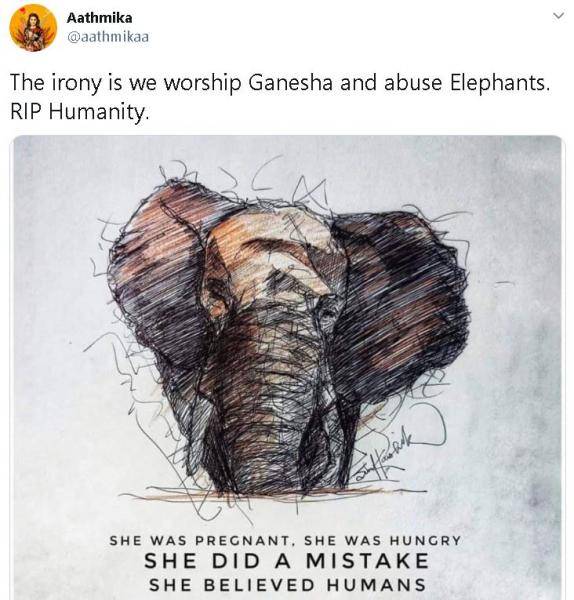Click the "SHE BELIEVED HUMANS" caption line

[287, 585]
